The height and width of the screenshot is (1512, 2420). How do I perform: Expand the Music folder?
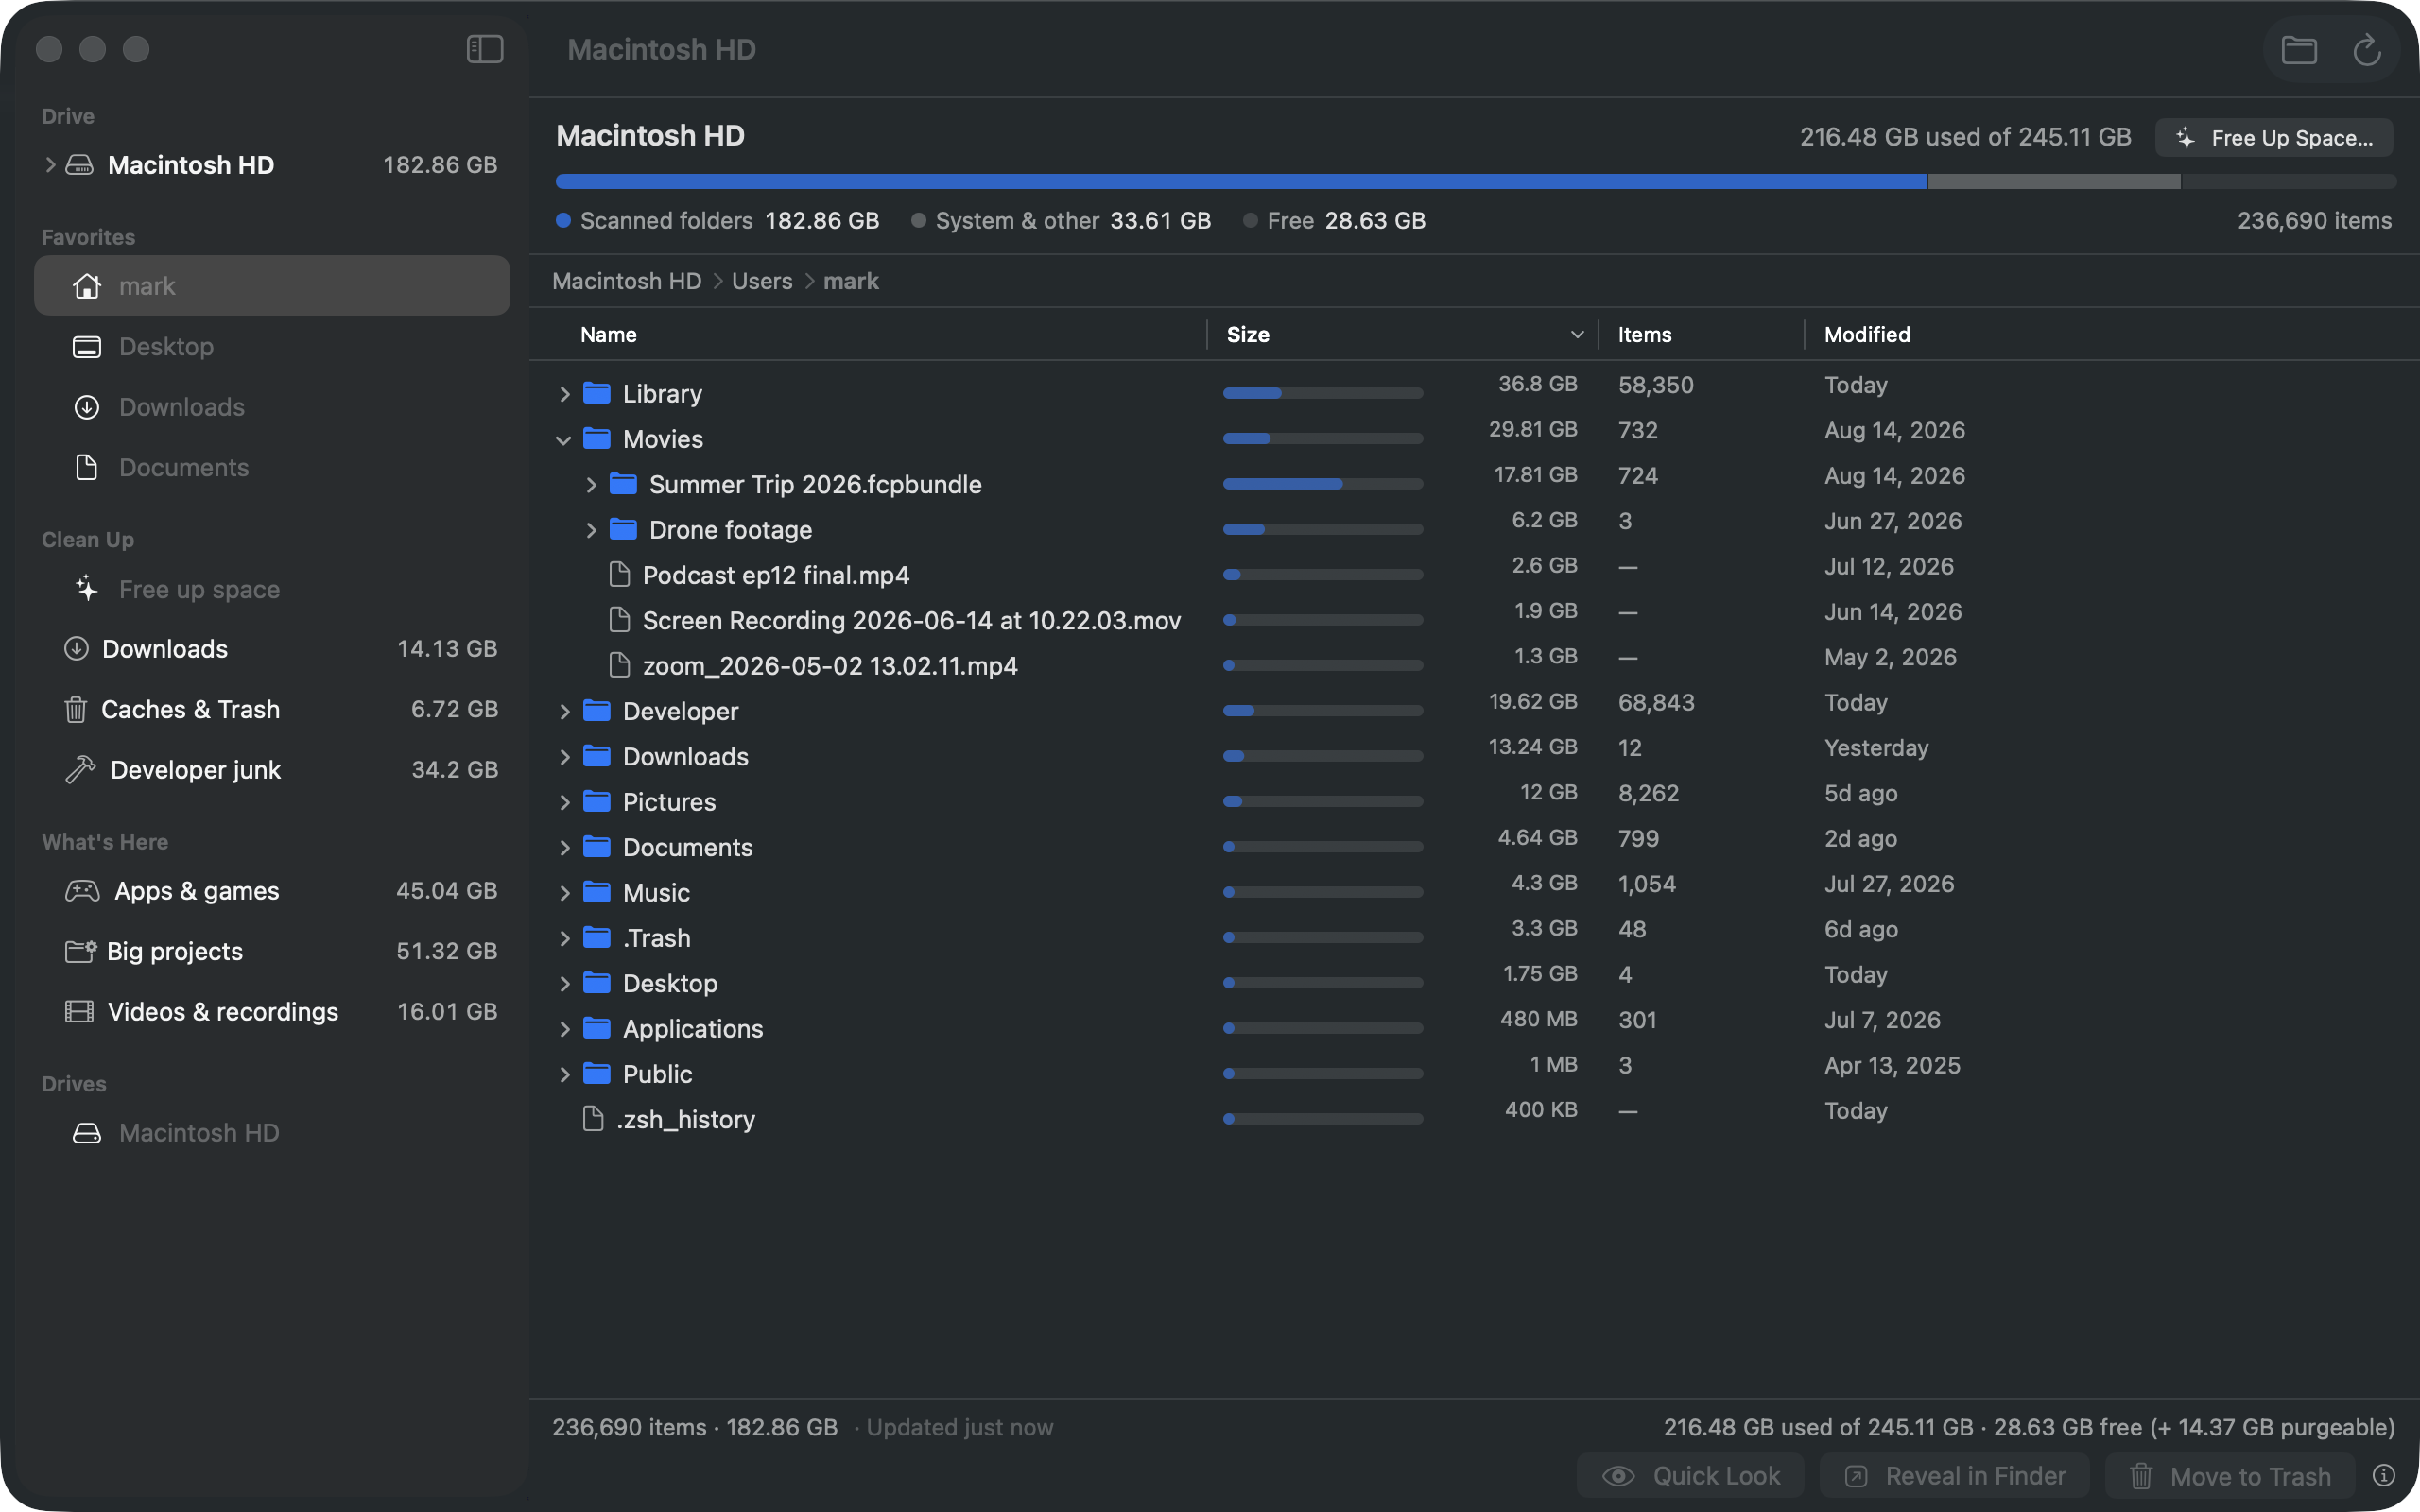[x=564, y=893]
